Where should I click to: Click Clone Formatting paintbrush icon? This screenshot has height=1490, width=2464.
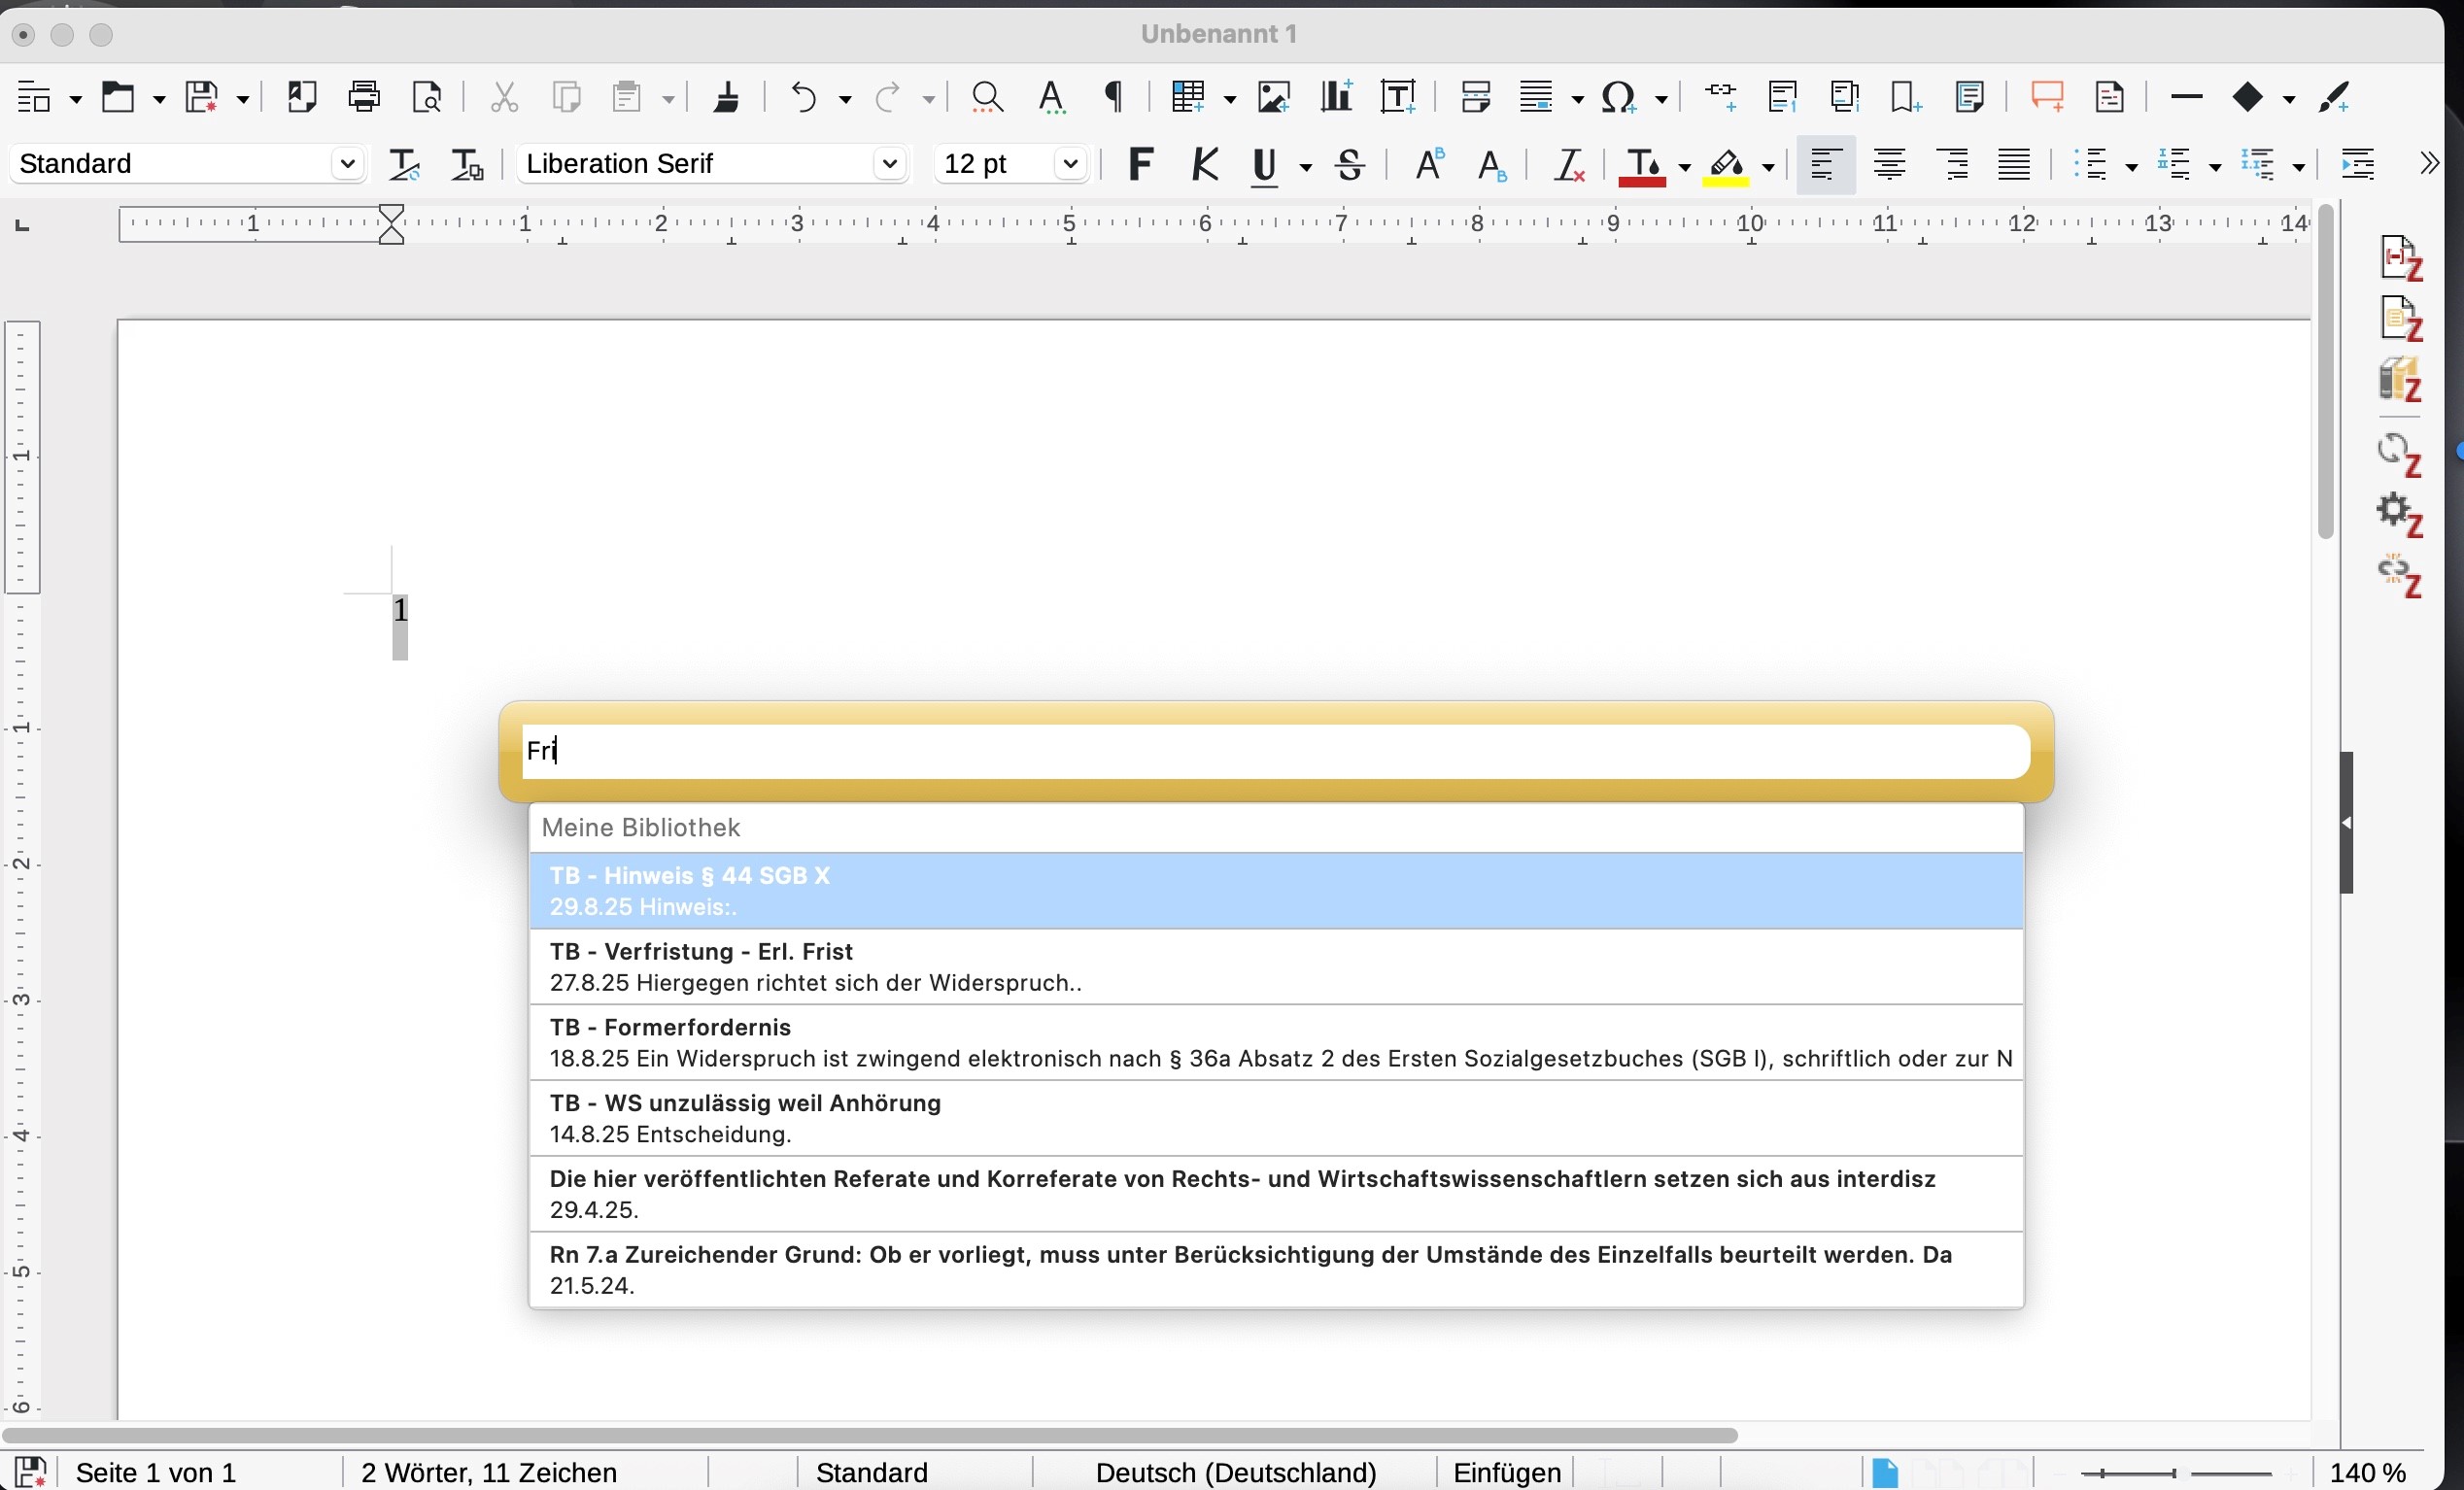point(726,97)
